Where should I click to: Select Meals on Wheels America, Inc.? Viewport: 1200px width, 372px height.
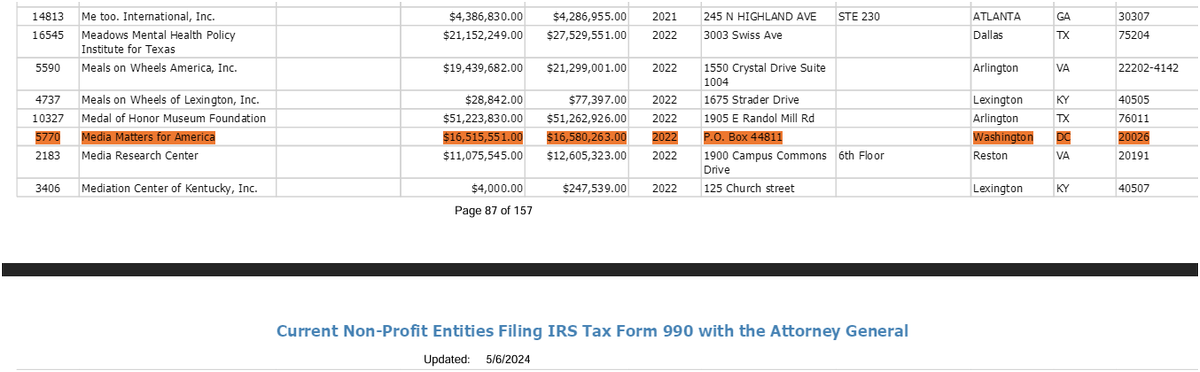[159, 68]
